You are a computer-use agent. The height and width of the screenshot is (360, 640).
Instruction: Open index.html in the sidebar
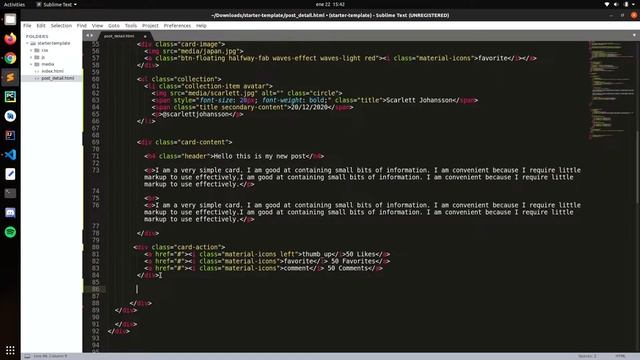click(x=52, y=71)
